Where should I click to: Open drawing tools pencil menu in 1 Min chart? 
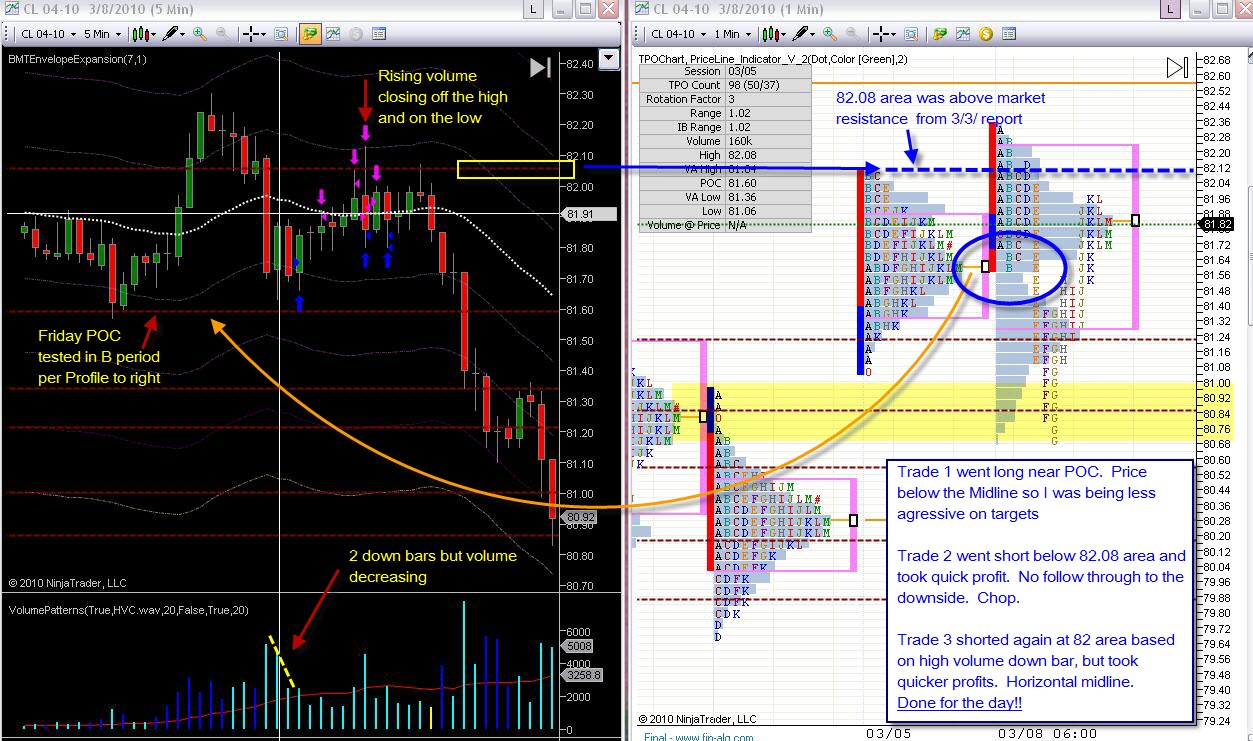coord(803,34)
